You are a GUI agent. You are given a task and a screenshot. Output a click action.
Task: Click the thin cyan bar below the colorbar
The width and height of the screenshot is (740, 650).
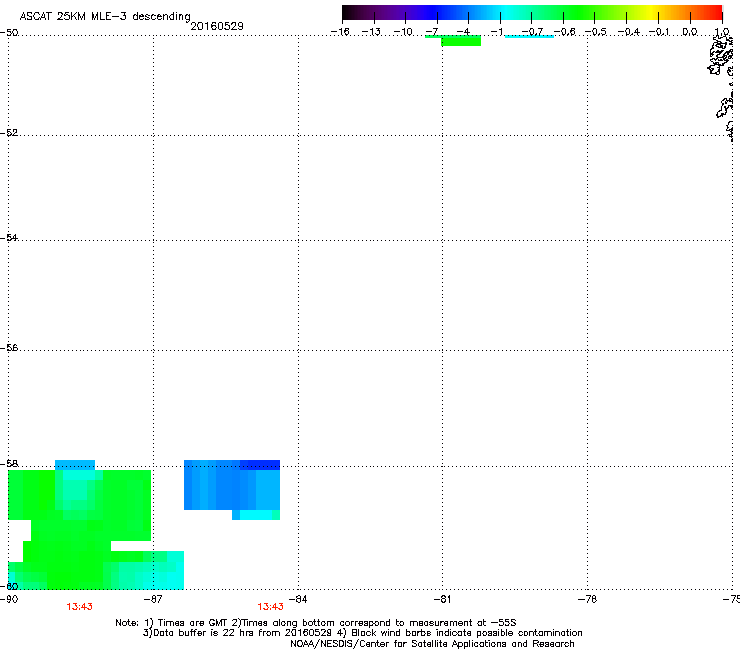click(x=529, y=36)
